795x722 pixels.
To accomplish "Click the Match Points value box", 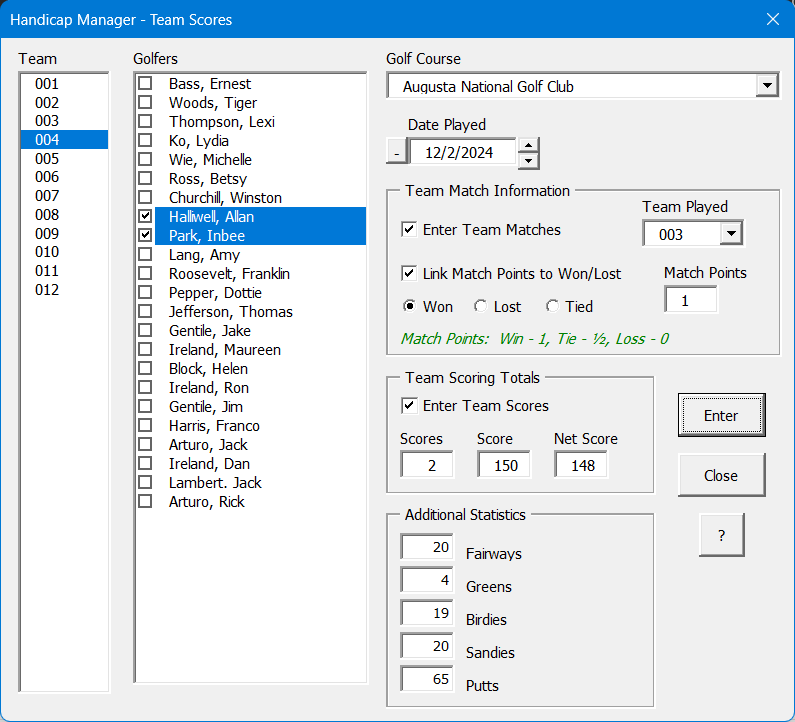I will tap(691, 300).
